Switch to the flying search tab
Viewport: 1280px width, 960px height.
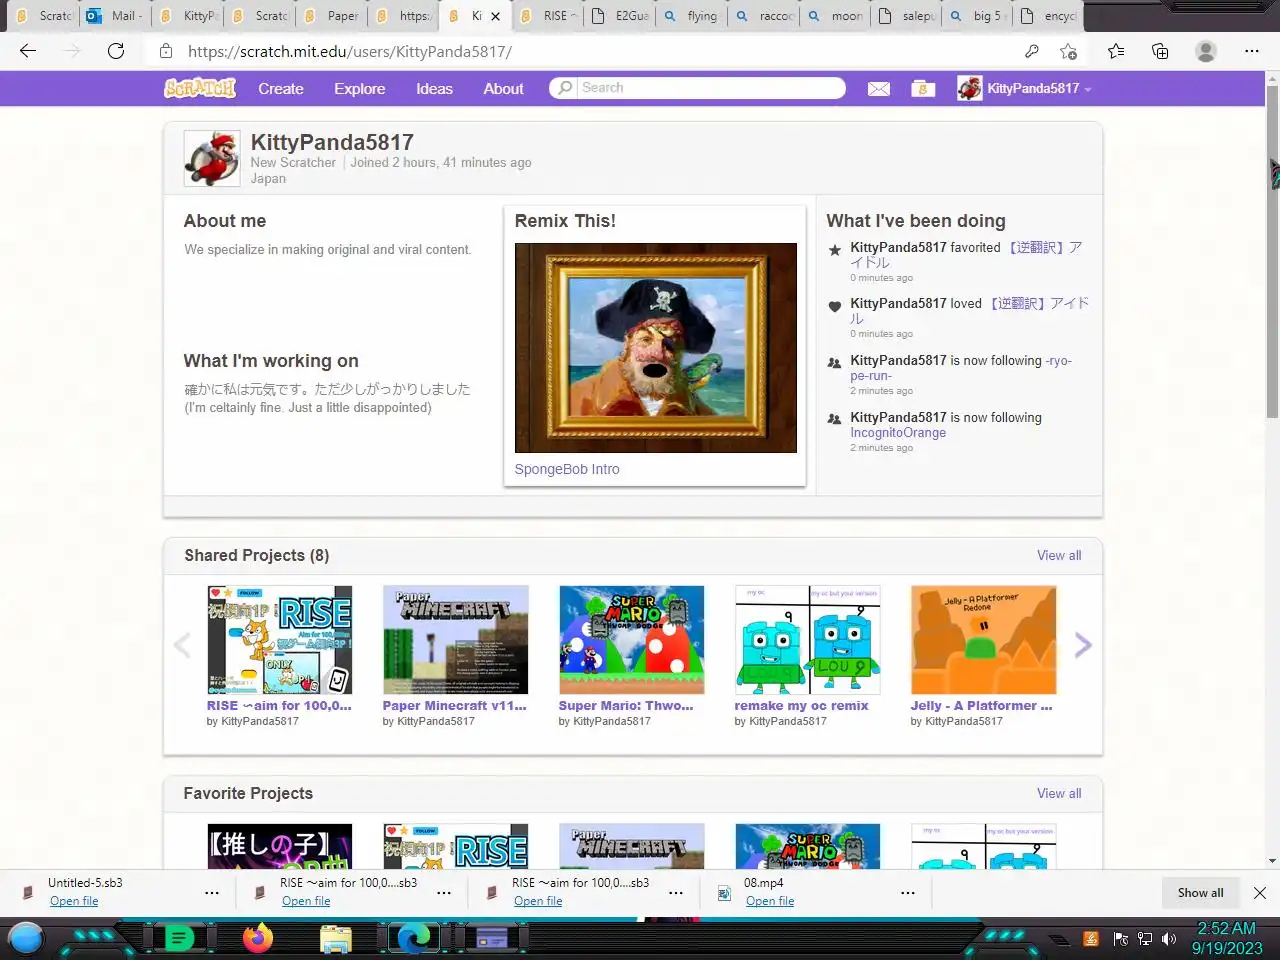[x=692, y=16]
